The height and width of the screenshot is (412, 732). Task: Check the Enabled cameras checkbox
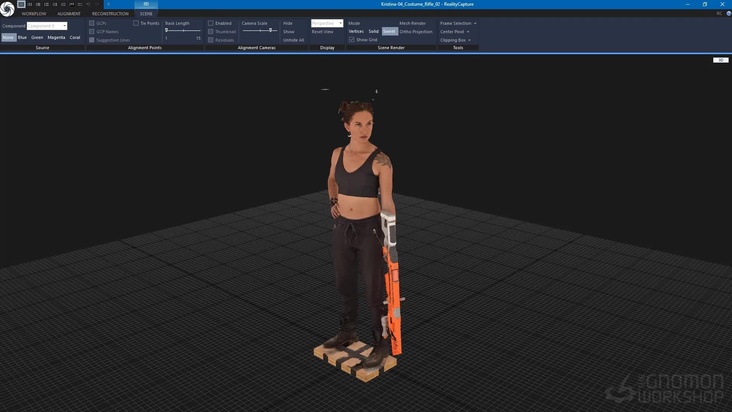[x=211, y=23]
